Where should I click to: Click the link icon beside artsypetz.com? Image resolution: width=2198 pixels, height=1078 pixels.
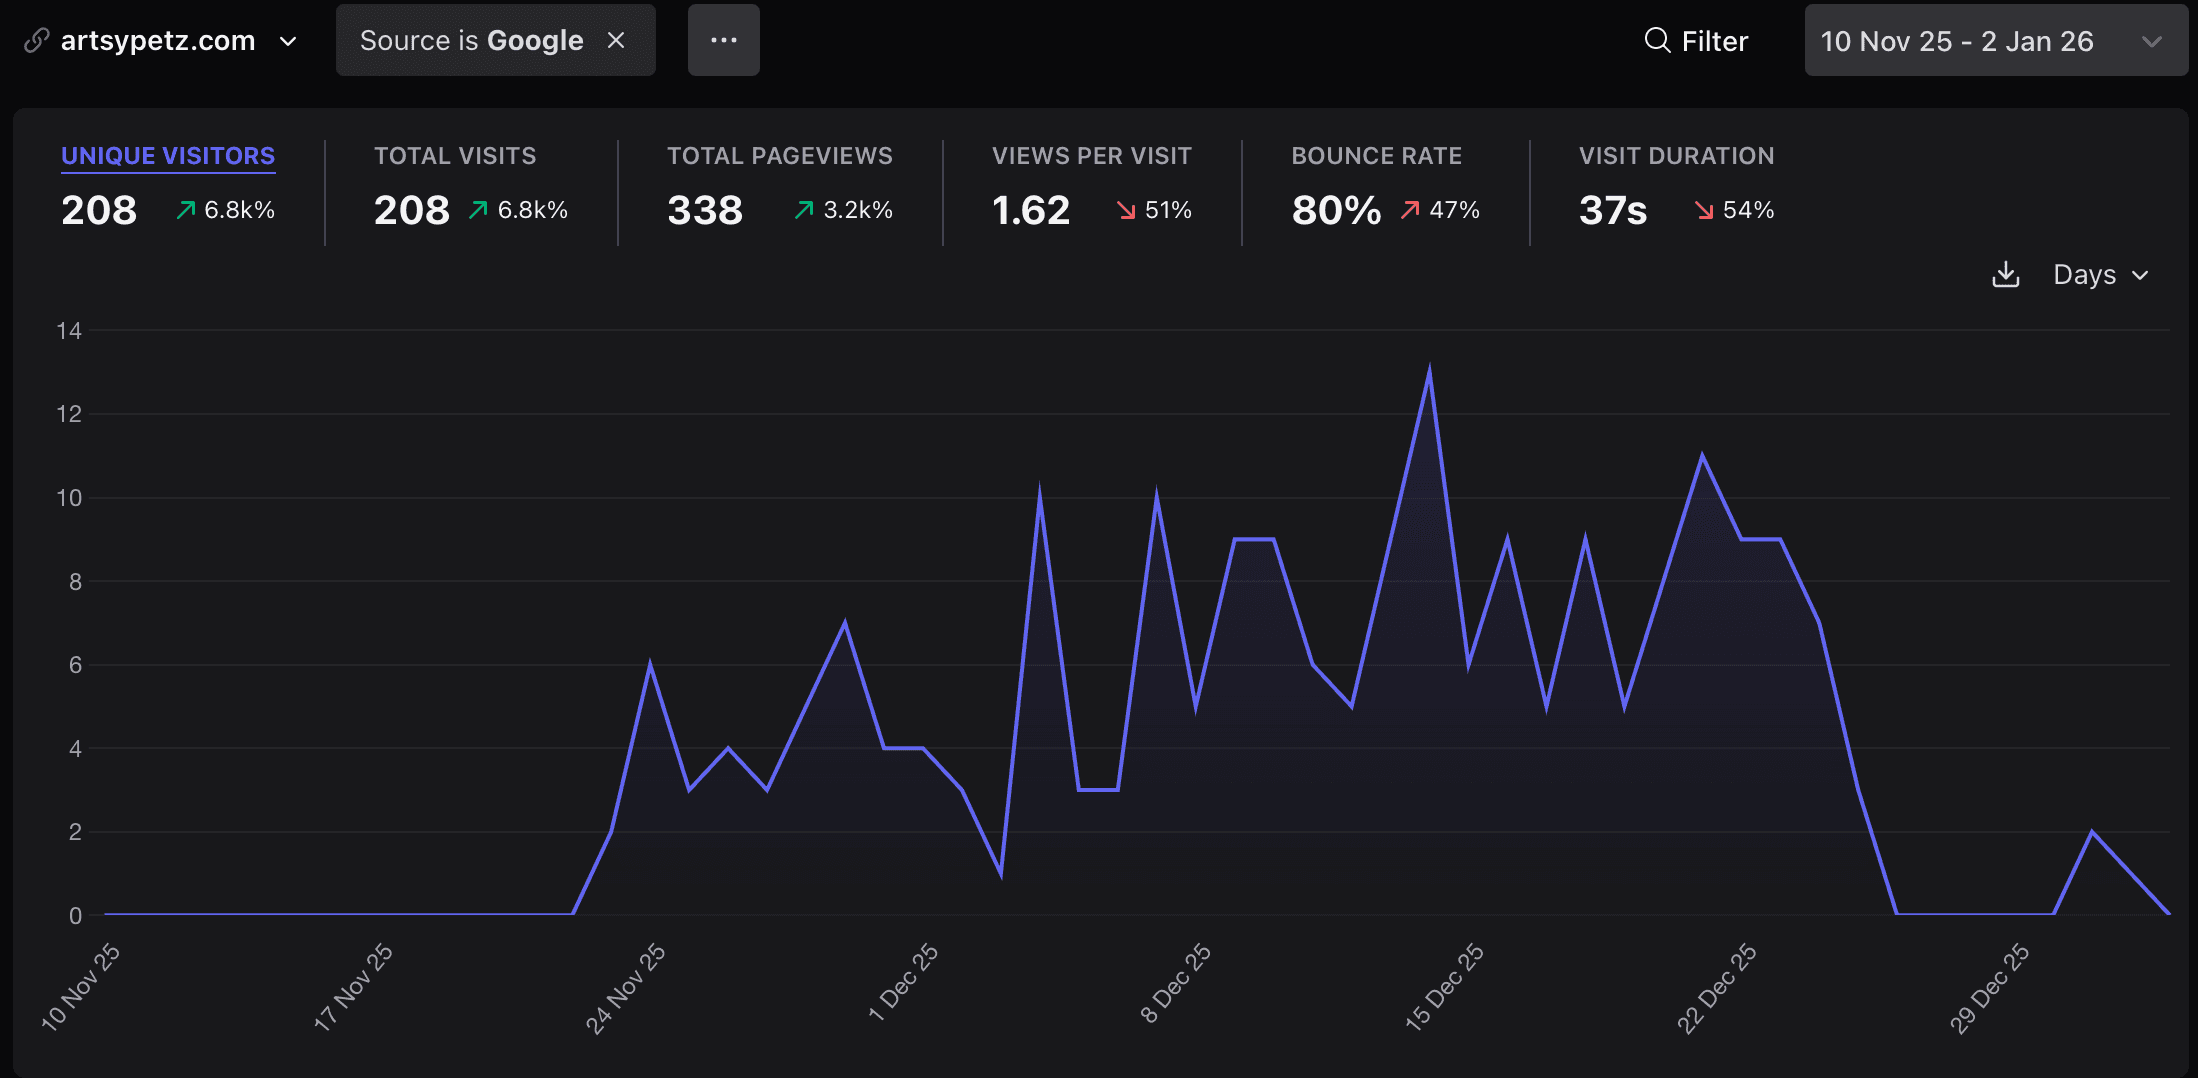[x=36, y=40]
